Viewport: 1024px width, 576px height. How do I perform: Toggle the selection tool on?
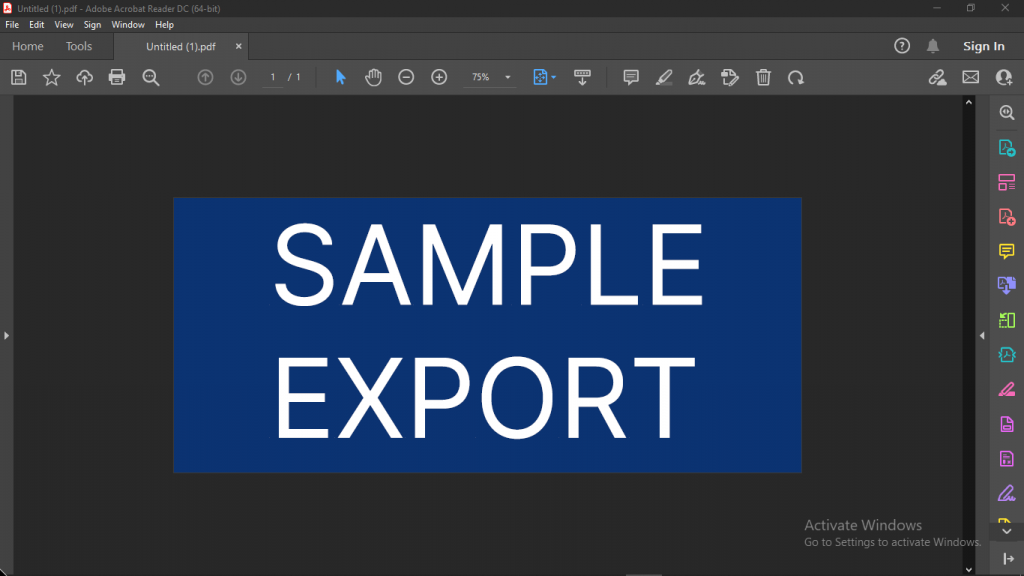tap(341, 77)
